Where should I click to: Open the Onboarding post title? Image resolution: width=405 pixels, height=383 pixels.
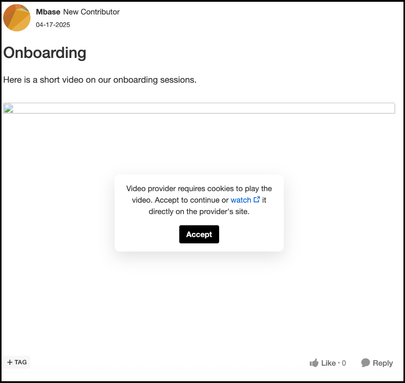point(45,53)
